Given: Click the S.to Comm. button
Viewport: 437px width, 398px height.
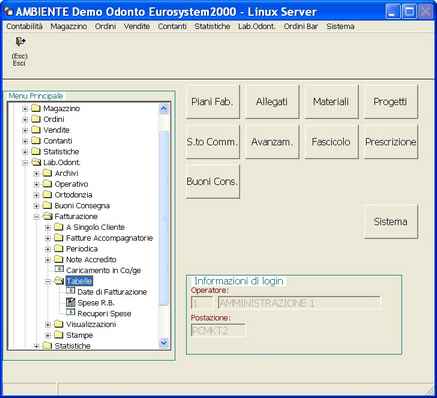Looking at the screenshot, I should click(x=212, y=142).
